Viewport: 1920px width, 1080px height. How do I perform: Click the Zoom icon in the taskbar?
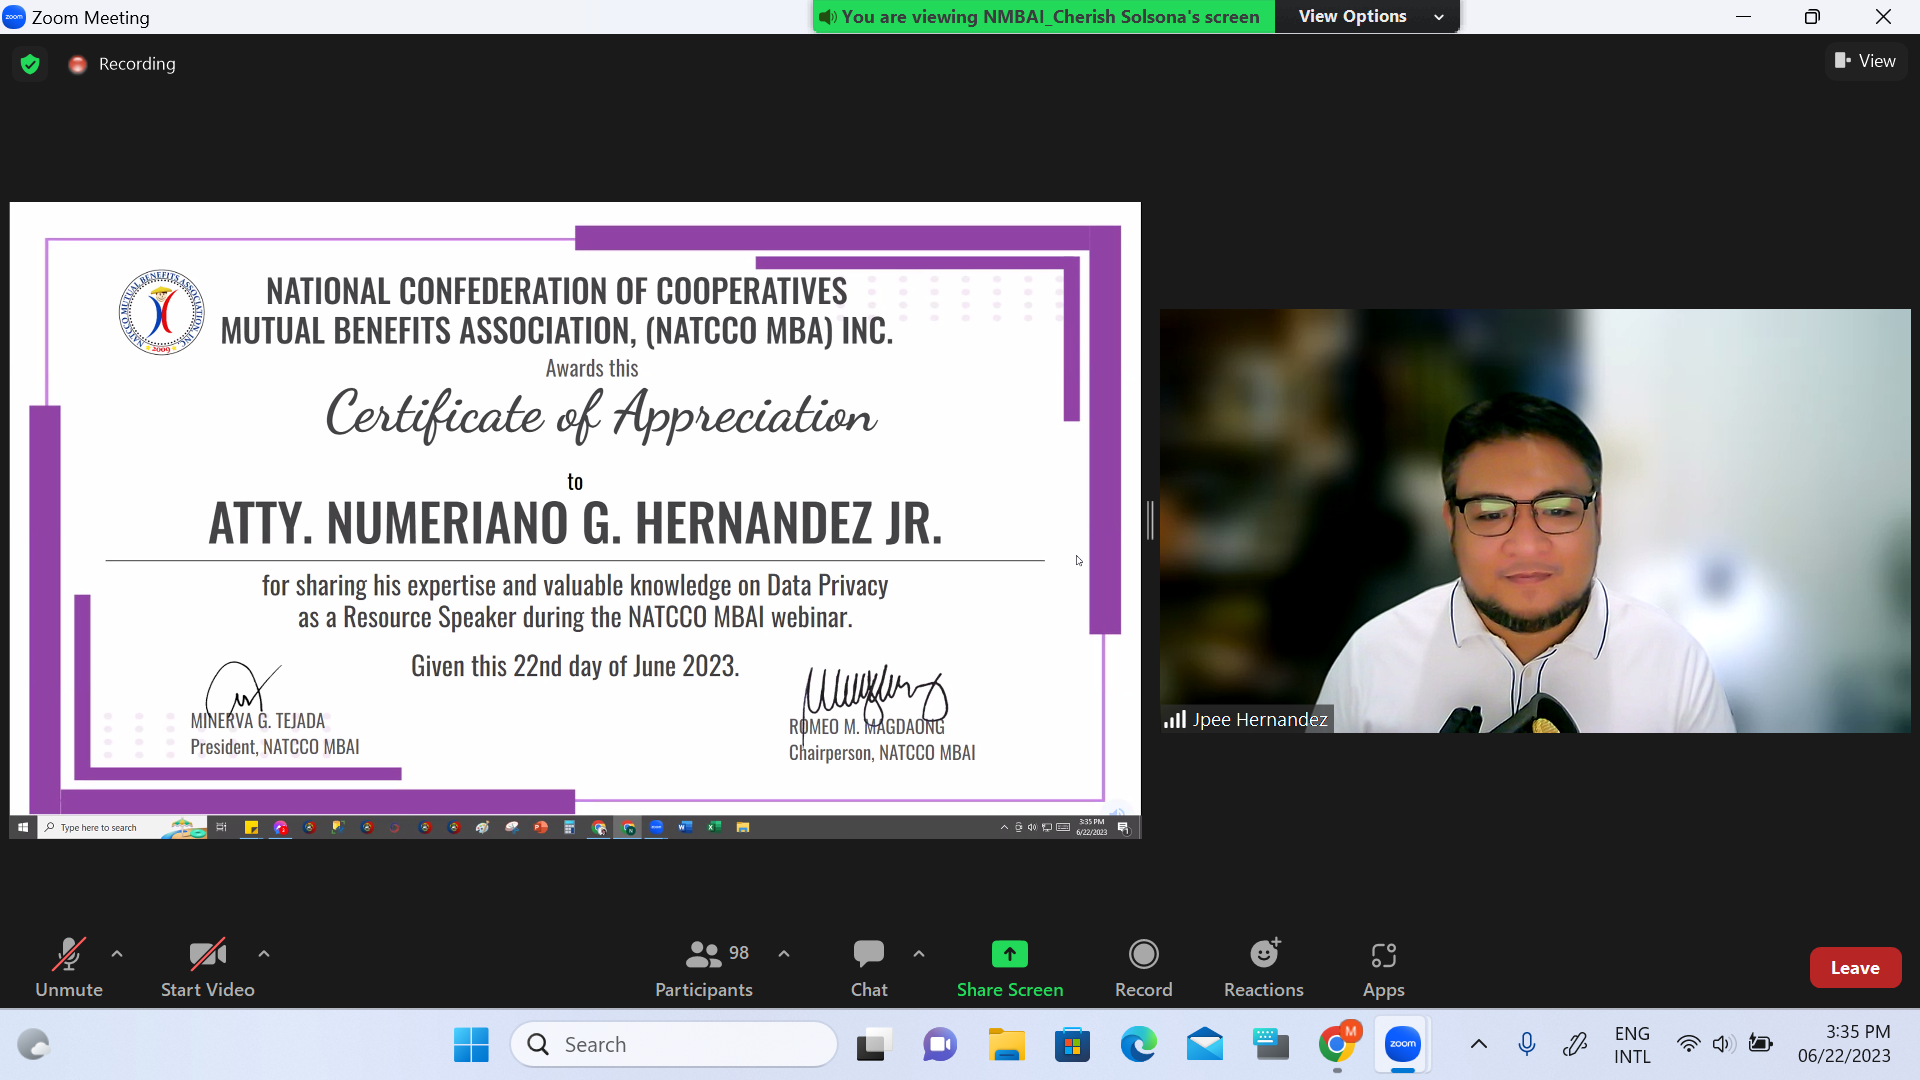tap(1403, 1045)
